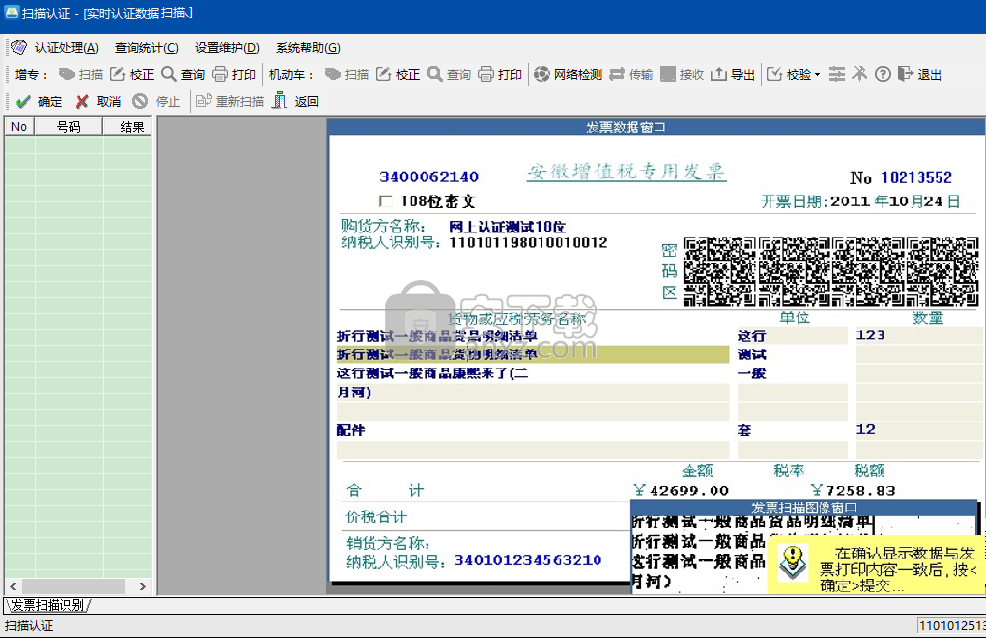986x643 pixels.
Task: Click the 重新扫描 rescan button
Action: coord(230,101)
